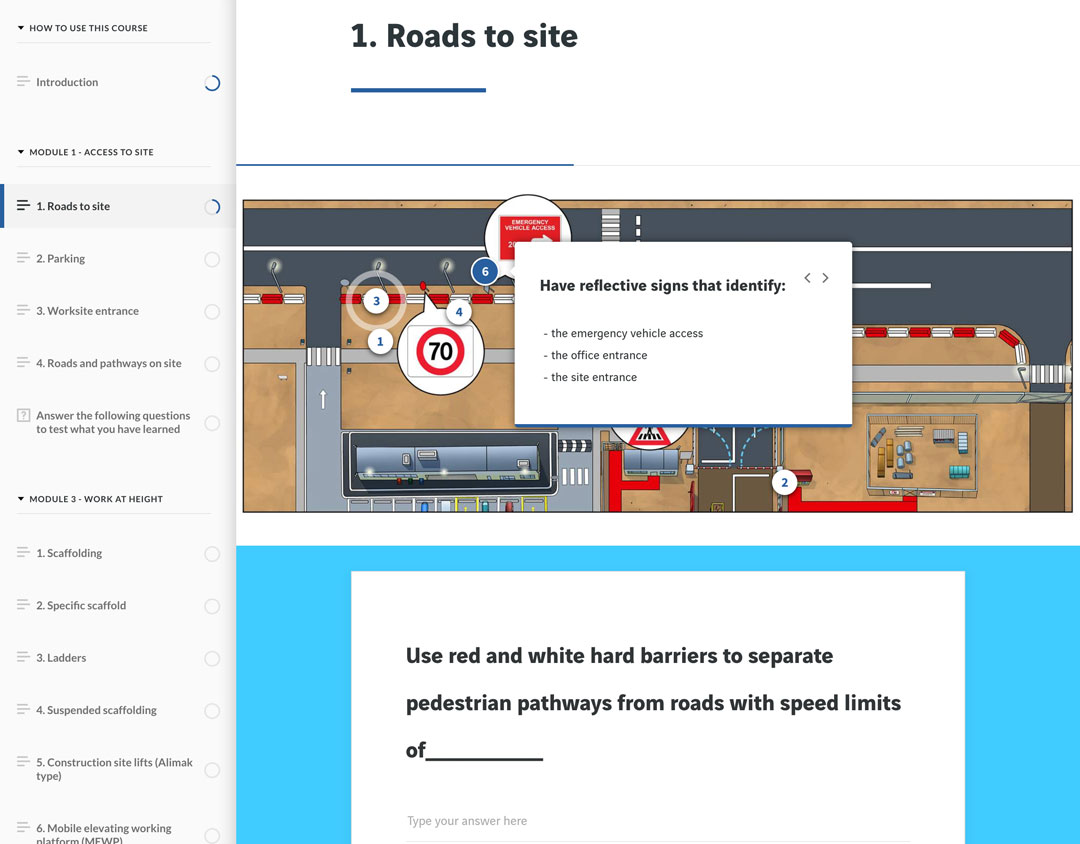The image size is (1080, 844).
Task: Click the lines icon beside 2. Specific scaffold
Action: 23,604
